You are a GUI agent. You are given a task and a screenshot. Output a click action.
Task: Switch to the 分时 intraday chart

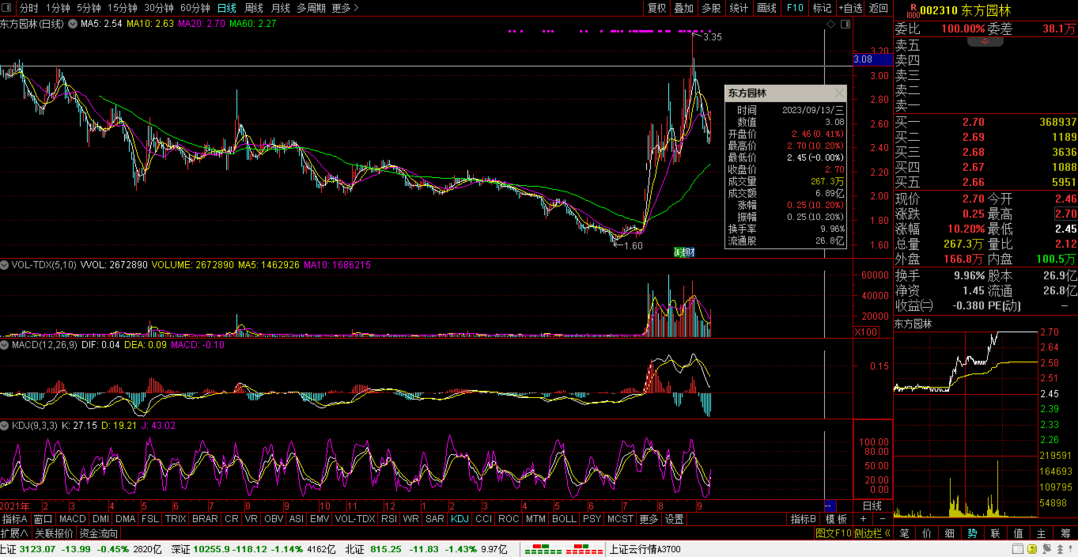coord(29,8)
